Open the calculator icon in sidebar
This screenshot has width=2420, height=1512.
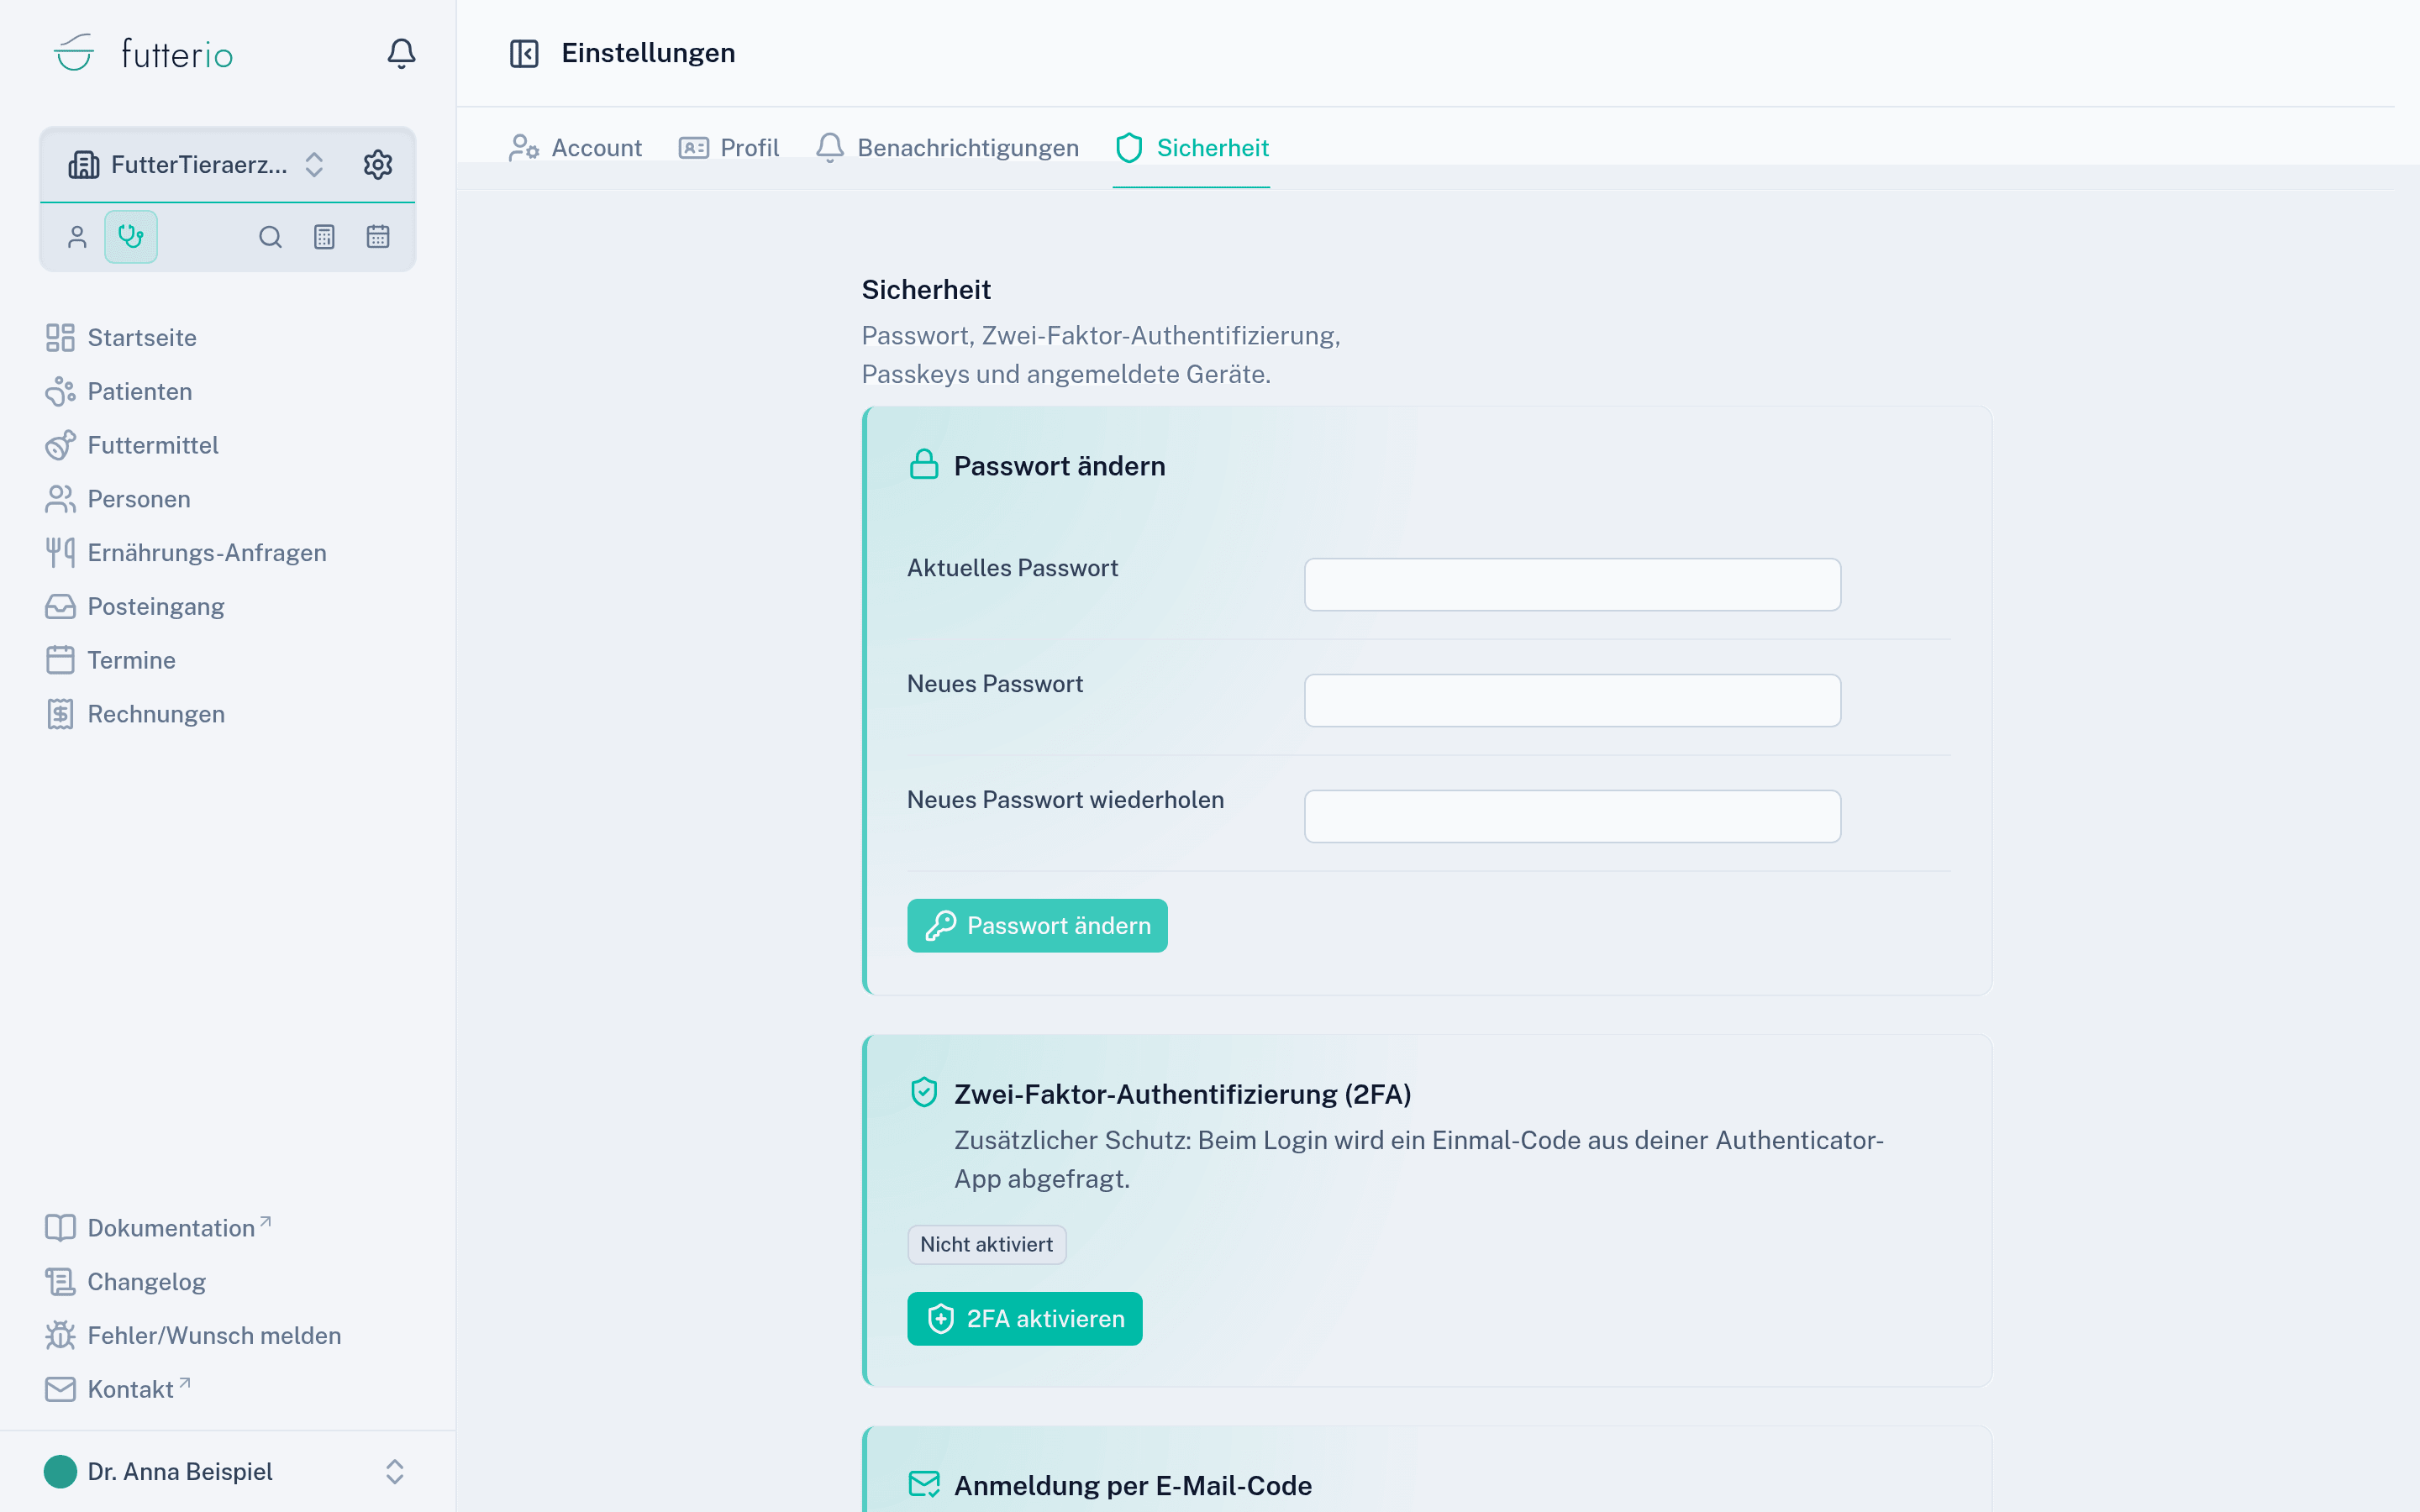click(x=324, y=237)
